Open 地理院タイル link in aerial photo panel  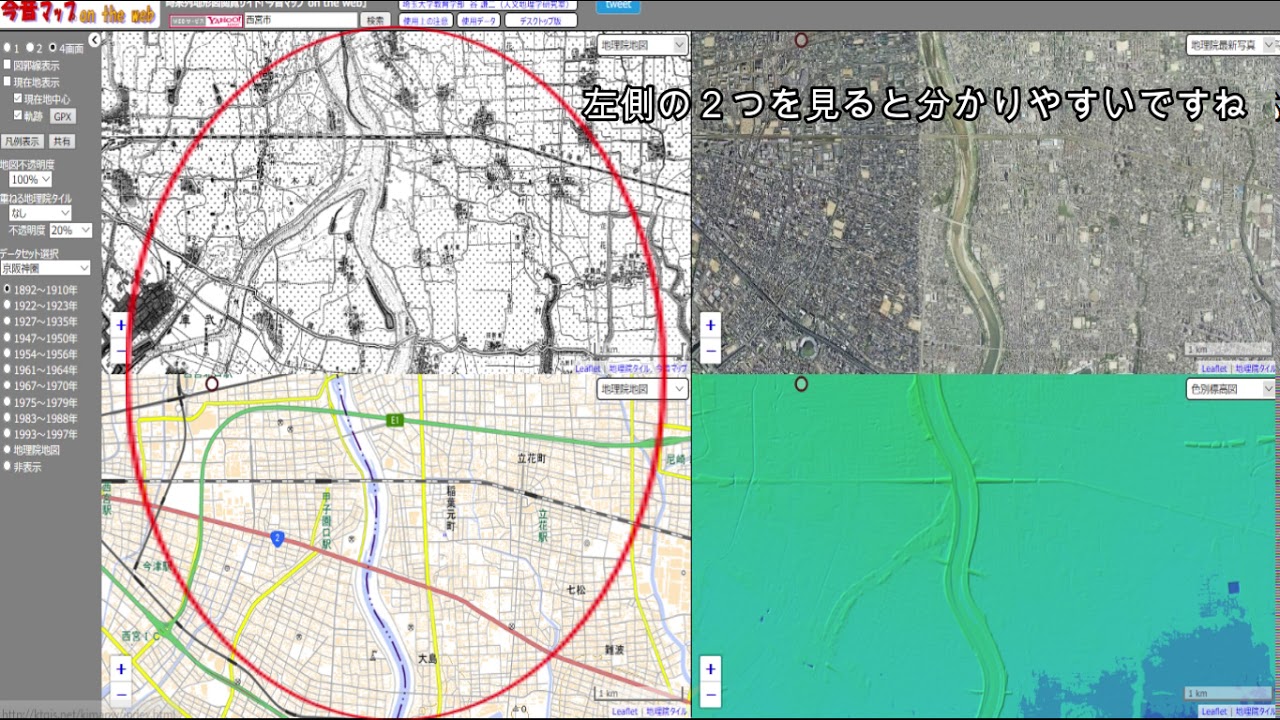coord(1255,368)
